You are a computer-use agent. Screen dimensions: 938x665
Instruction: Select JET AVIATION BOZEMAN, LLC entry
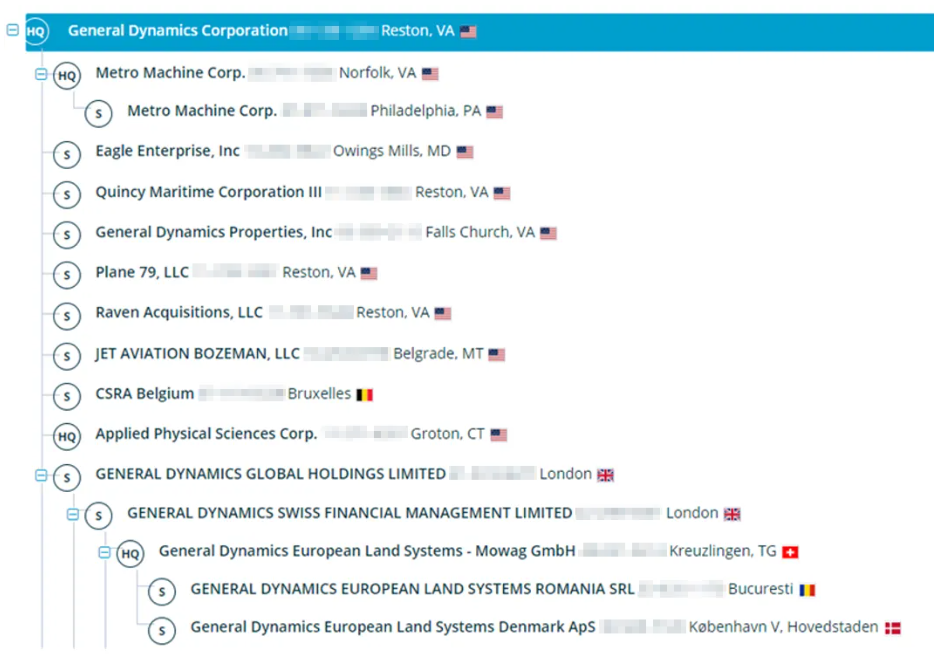[x=197, y=353]
